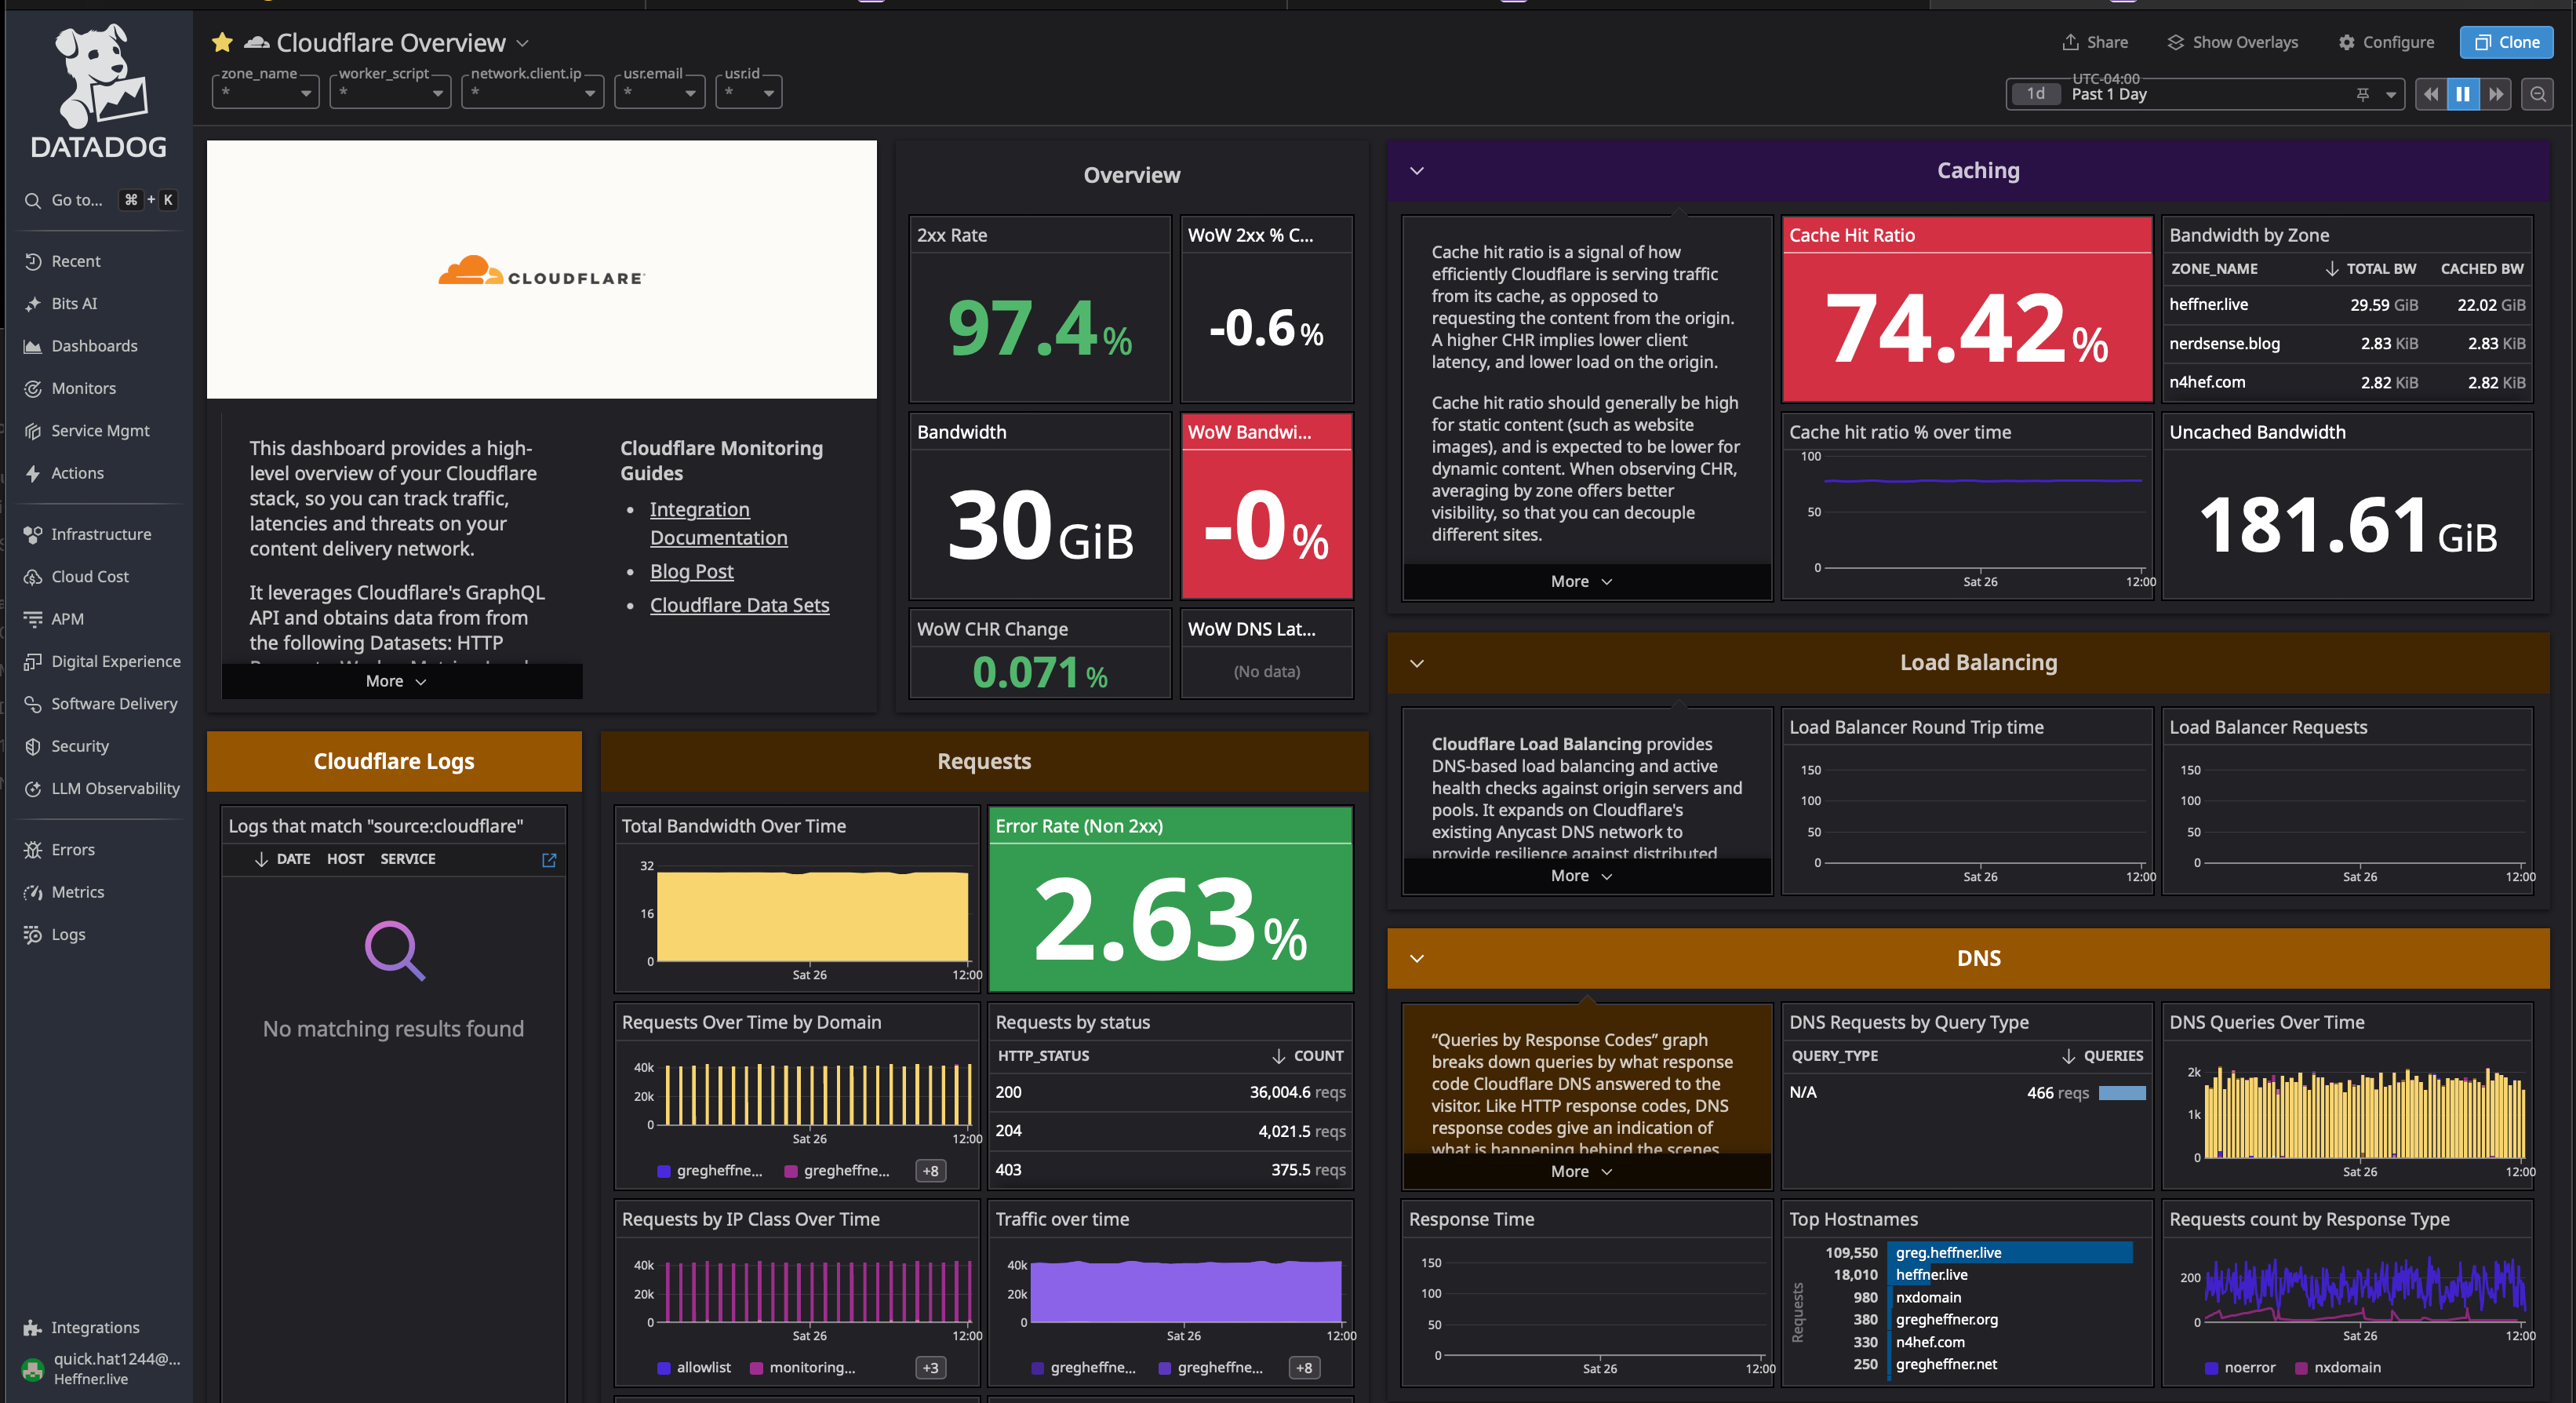Image resolution: width=2576 pixels, height=1403 pixels.
Task: Click the user account avatar
Action: [x=33, y=1369]
